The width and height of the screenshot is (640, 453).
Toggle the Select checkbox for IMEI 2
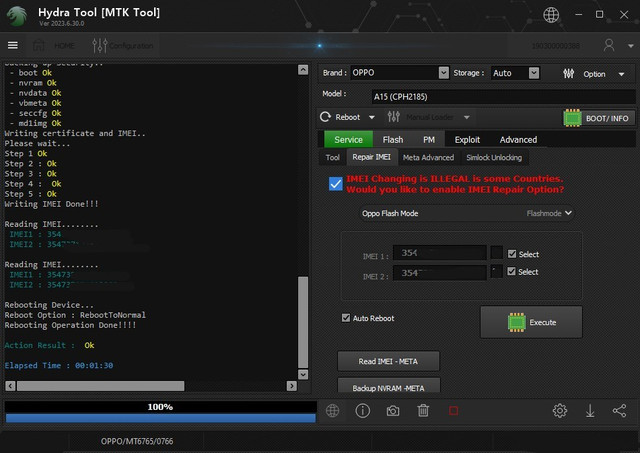[x=511, y=272]
